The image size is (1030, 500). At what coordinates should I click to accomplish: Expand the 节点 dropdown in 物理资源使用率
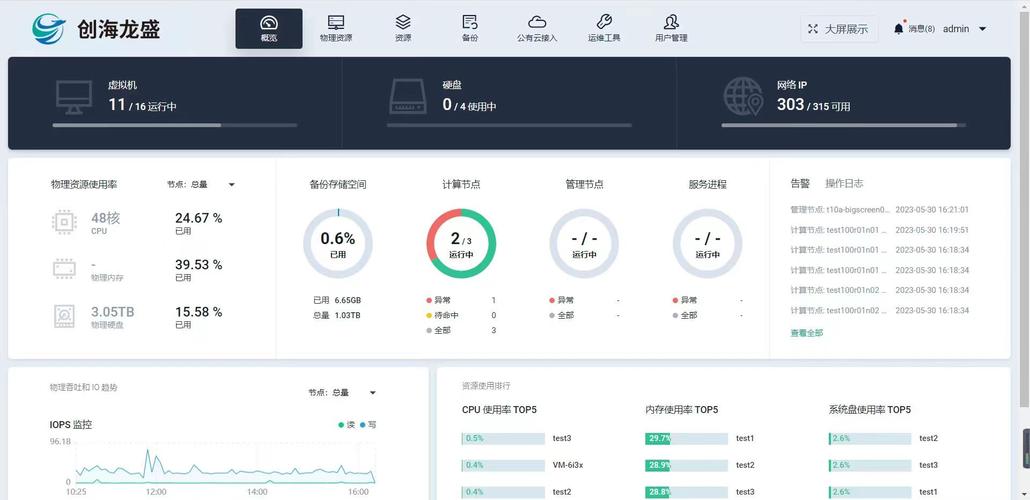pos(202,185)
